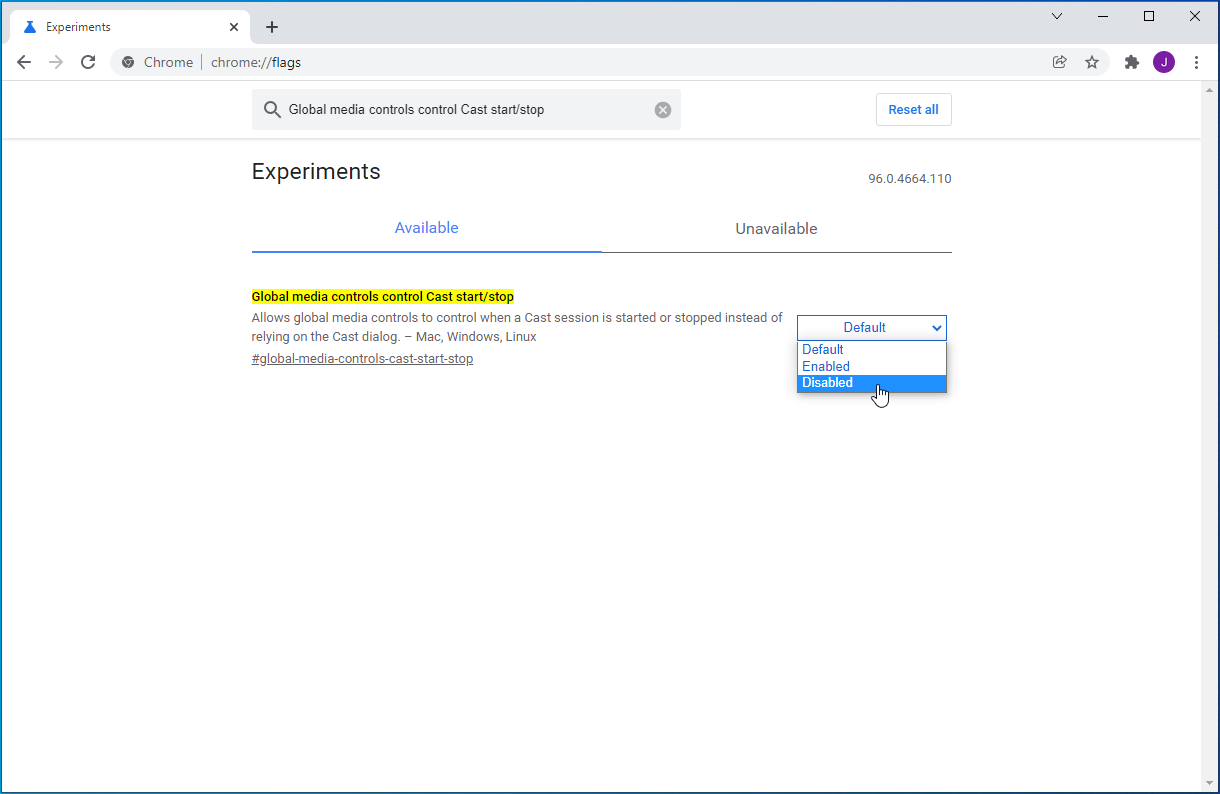Viewport: 1220px width, 794px height.
Task: Bookmark this tab with the star icon
Action: click(1092, 62)
